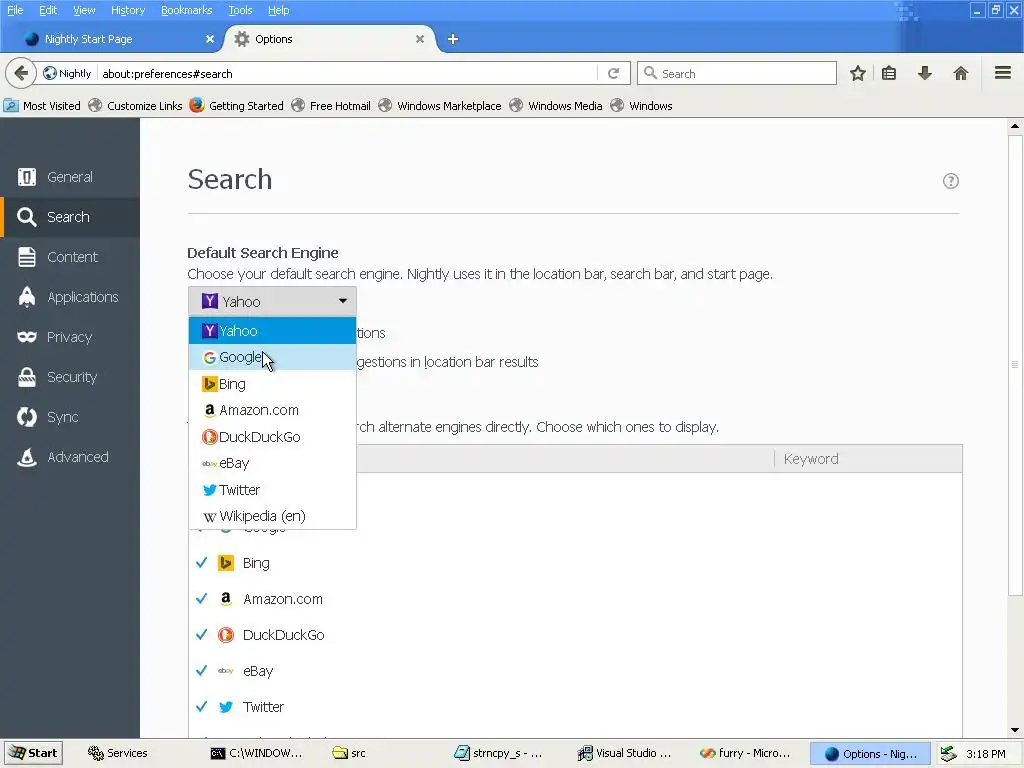Open the hamburger menu icon

click(1002, 72)
